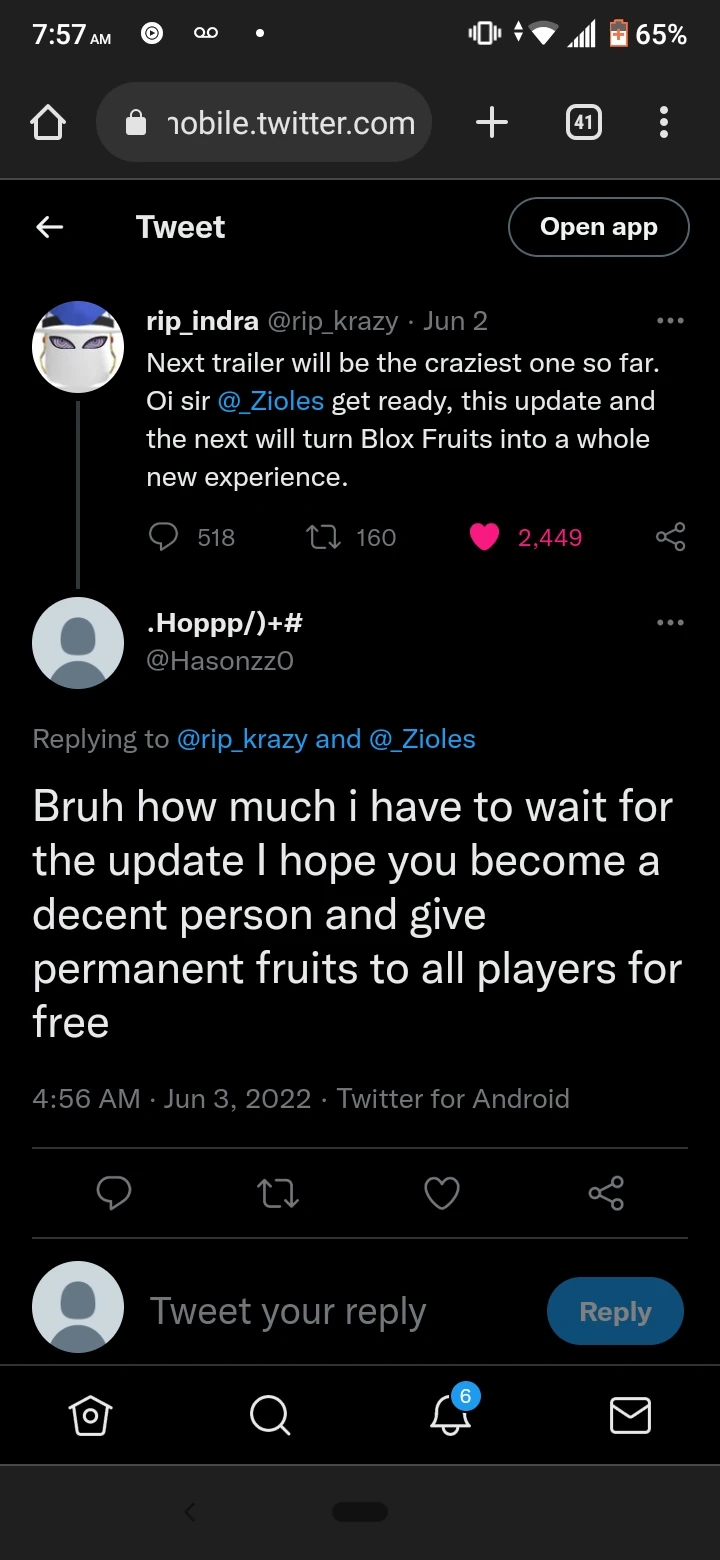This screenshot has width=720, height=1560.
Task: Retweet the Hoppp reply tweet
Action: (x=278, y=1193)
